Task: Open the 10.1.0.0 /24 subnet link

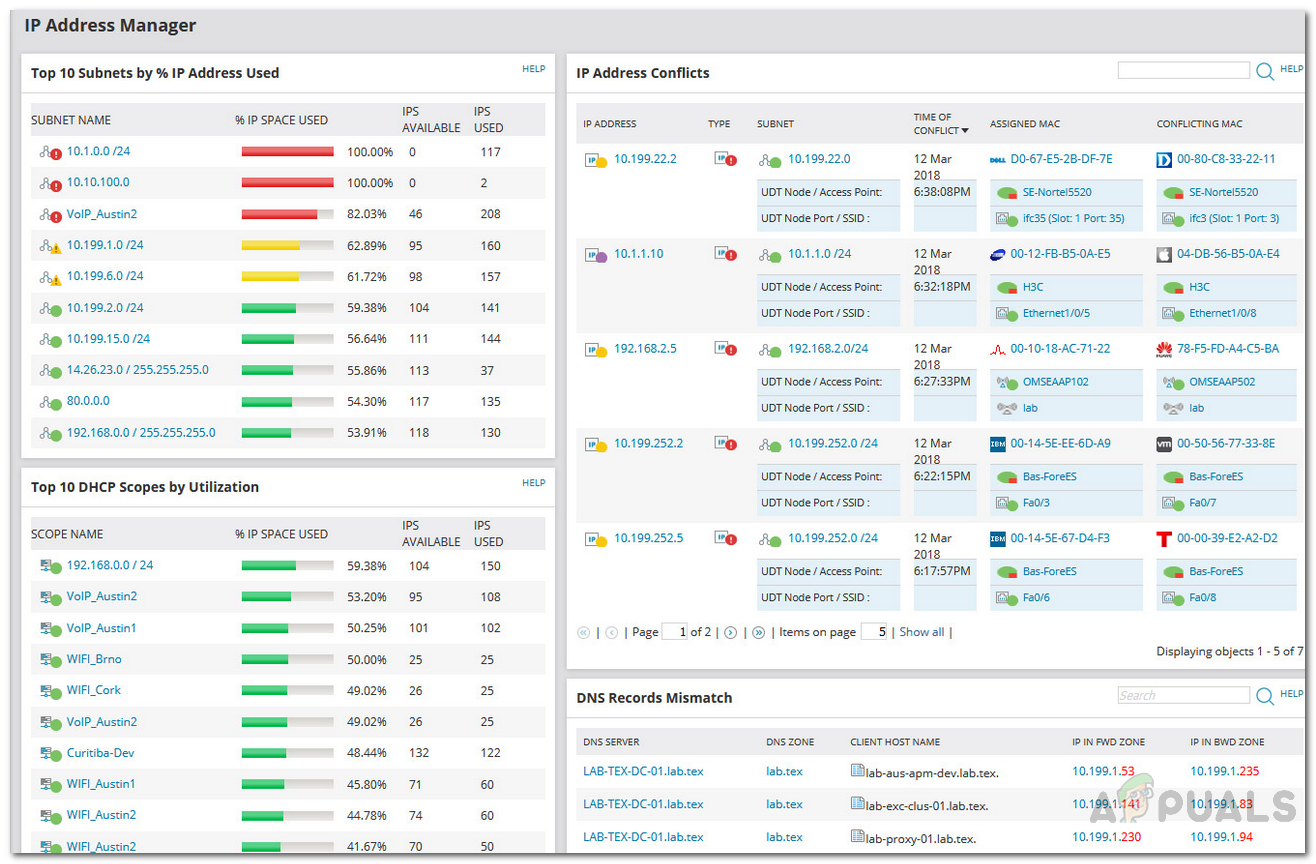Action: pyautogui.click(x=98, y=152)
